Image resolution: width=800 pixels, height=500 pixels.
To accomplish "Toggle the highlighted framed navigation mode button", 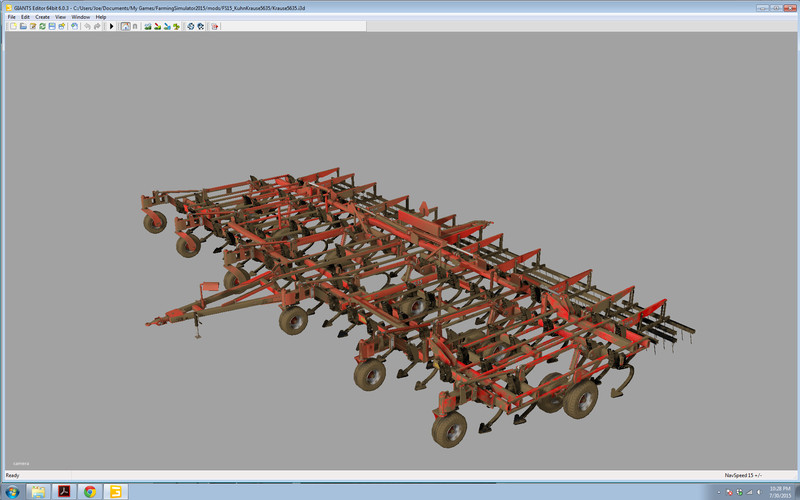I will point(125,26).
